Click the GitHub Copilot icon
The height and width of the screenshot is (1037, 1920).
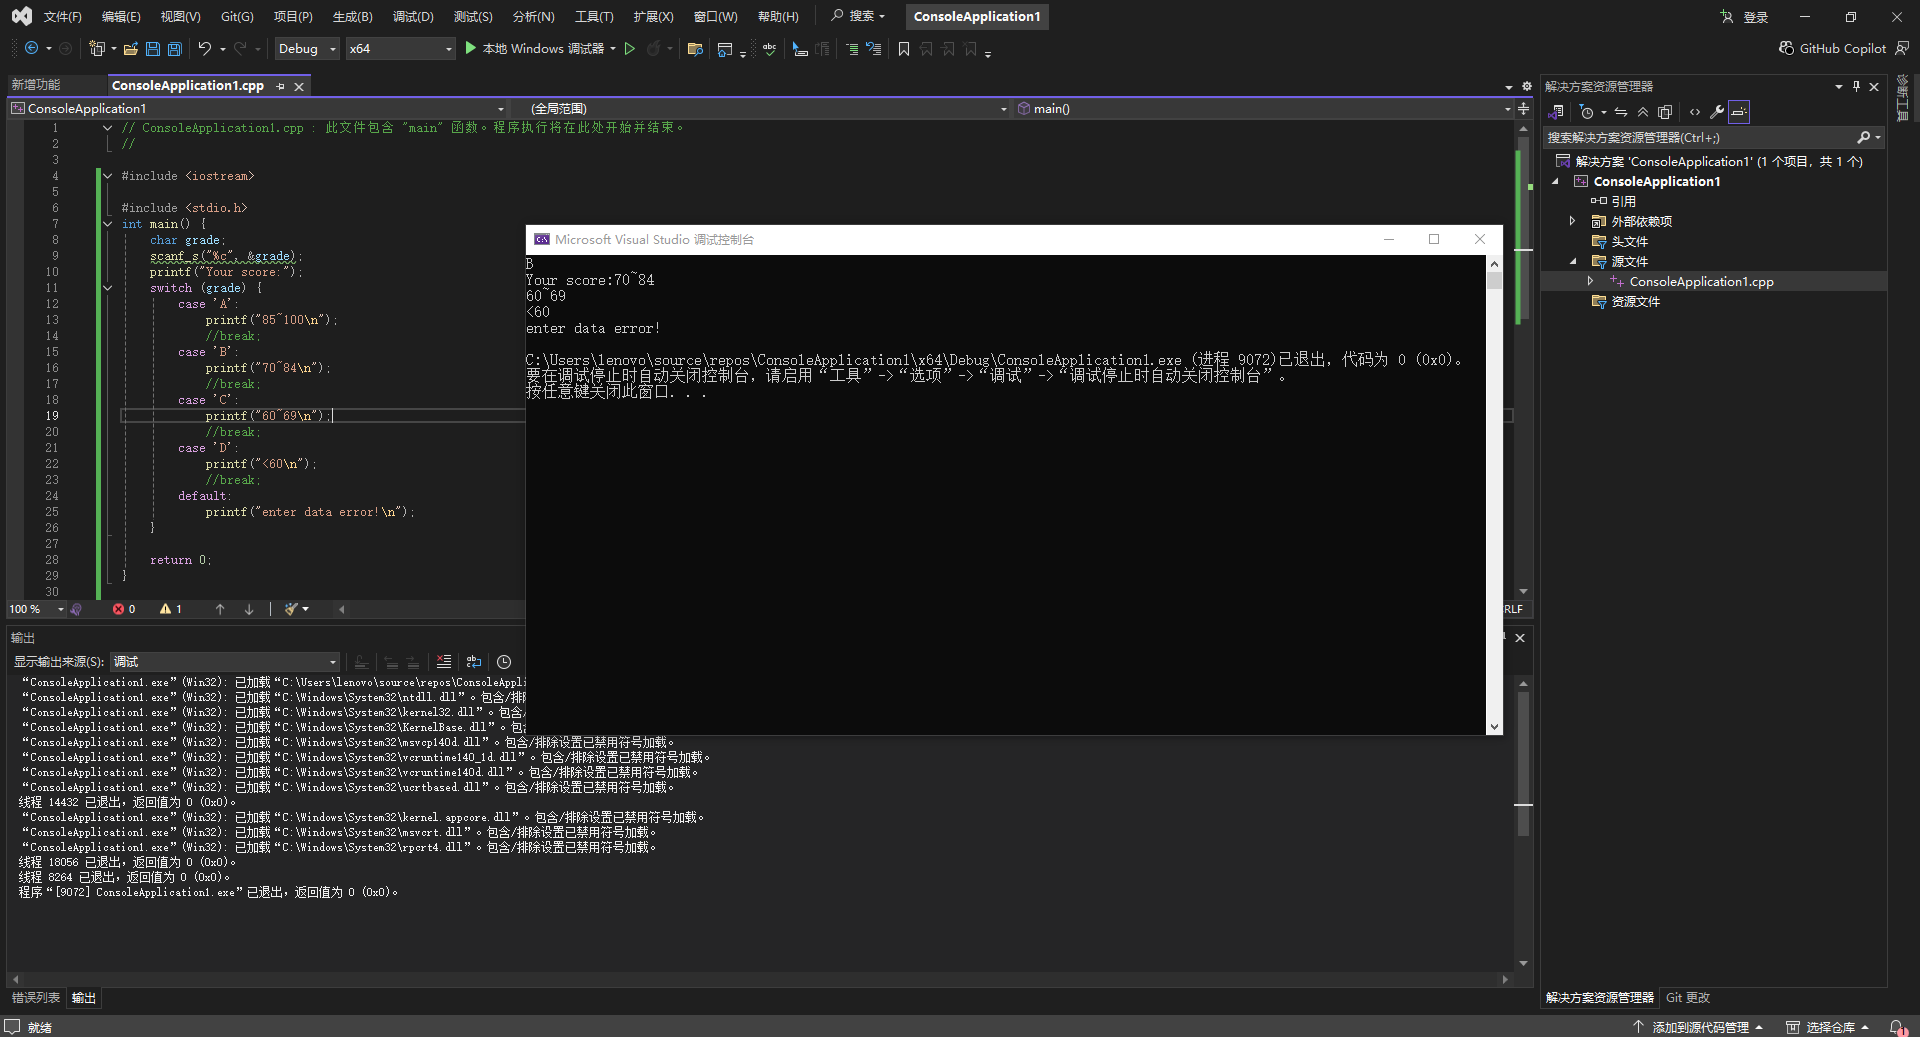pos(1786,48)
